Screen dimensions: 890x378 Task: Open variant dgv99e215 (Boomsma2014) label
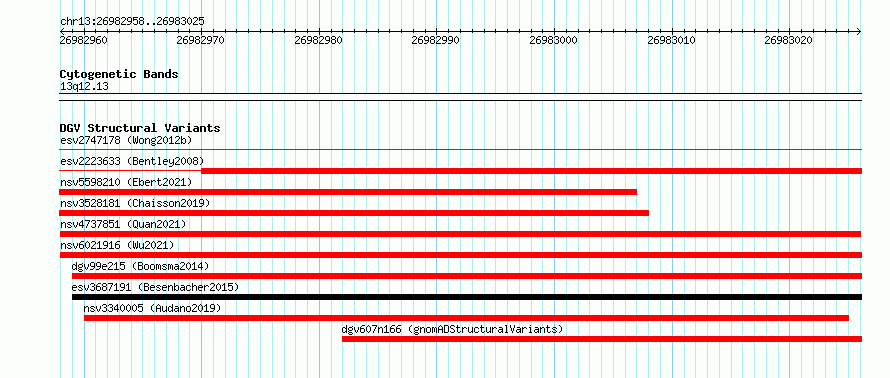140,266
